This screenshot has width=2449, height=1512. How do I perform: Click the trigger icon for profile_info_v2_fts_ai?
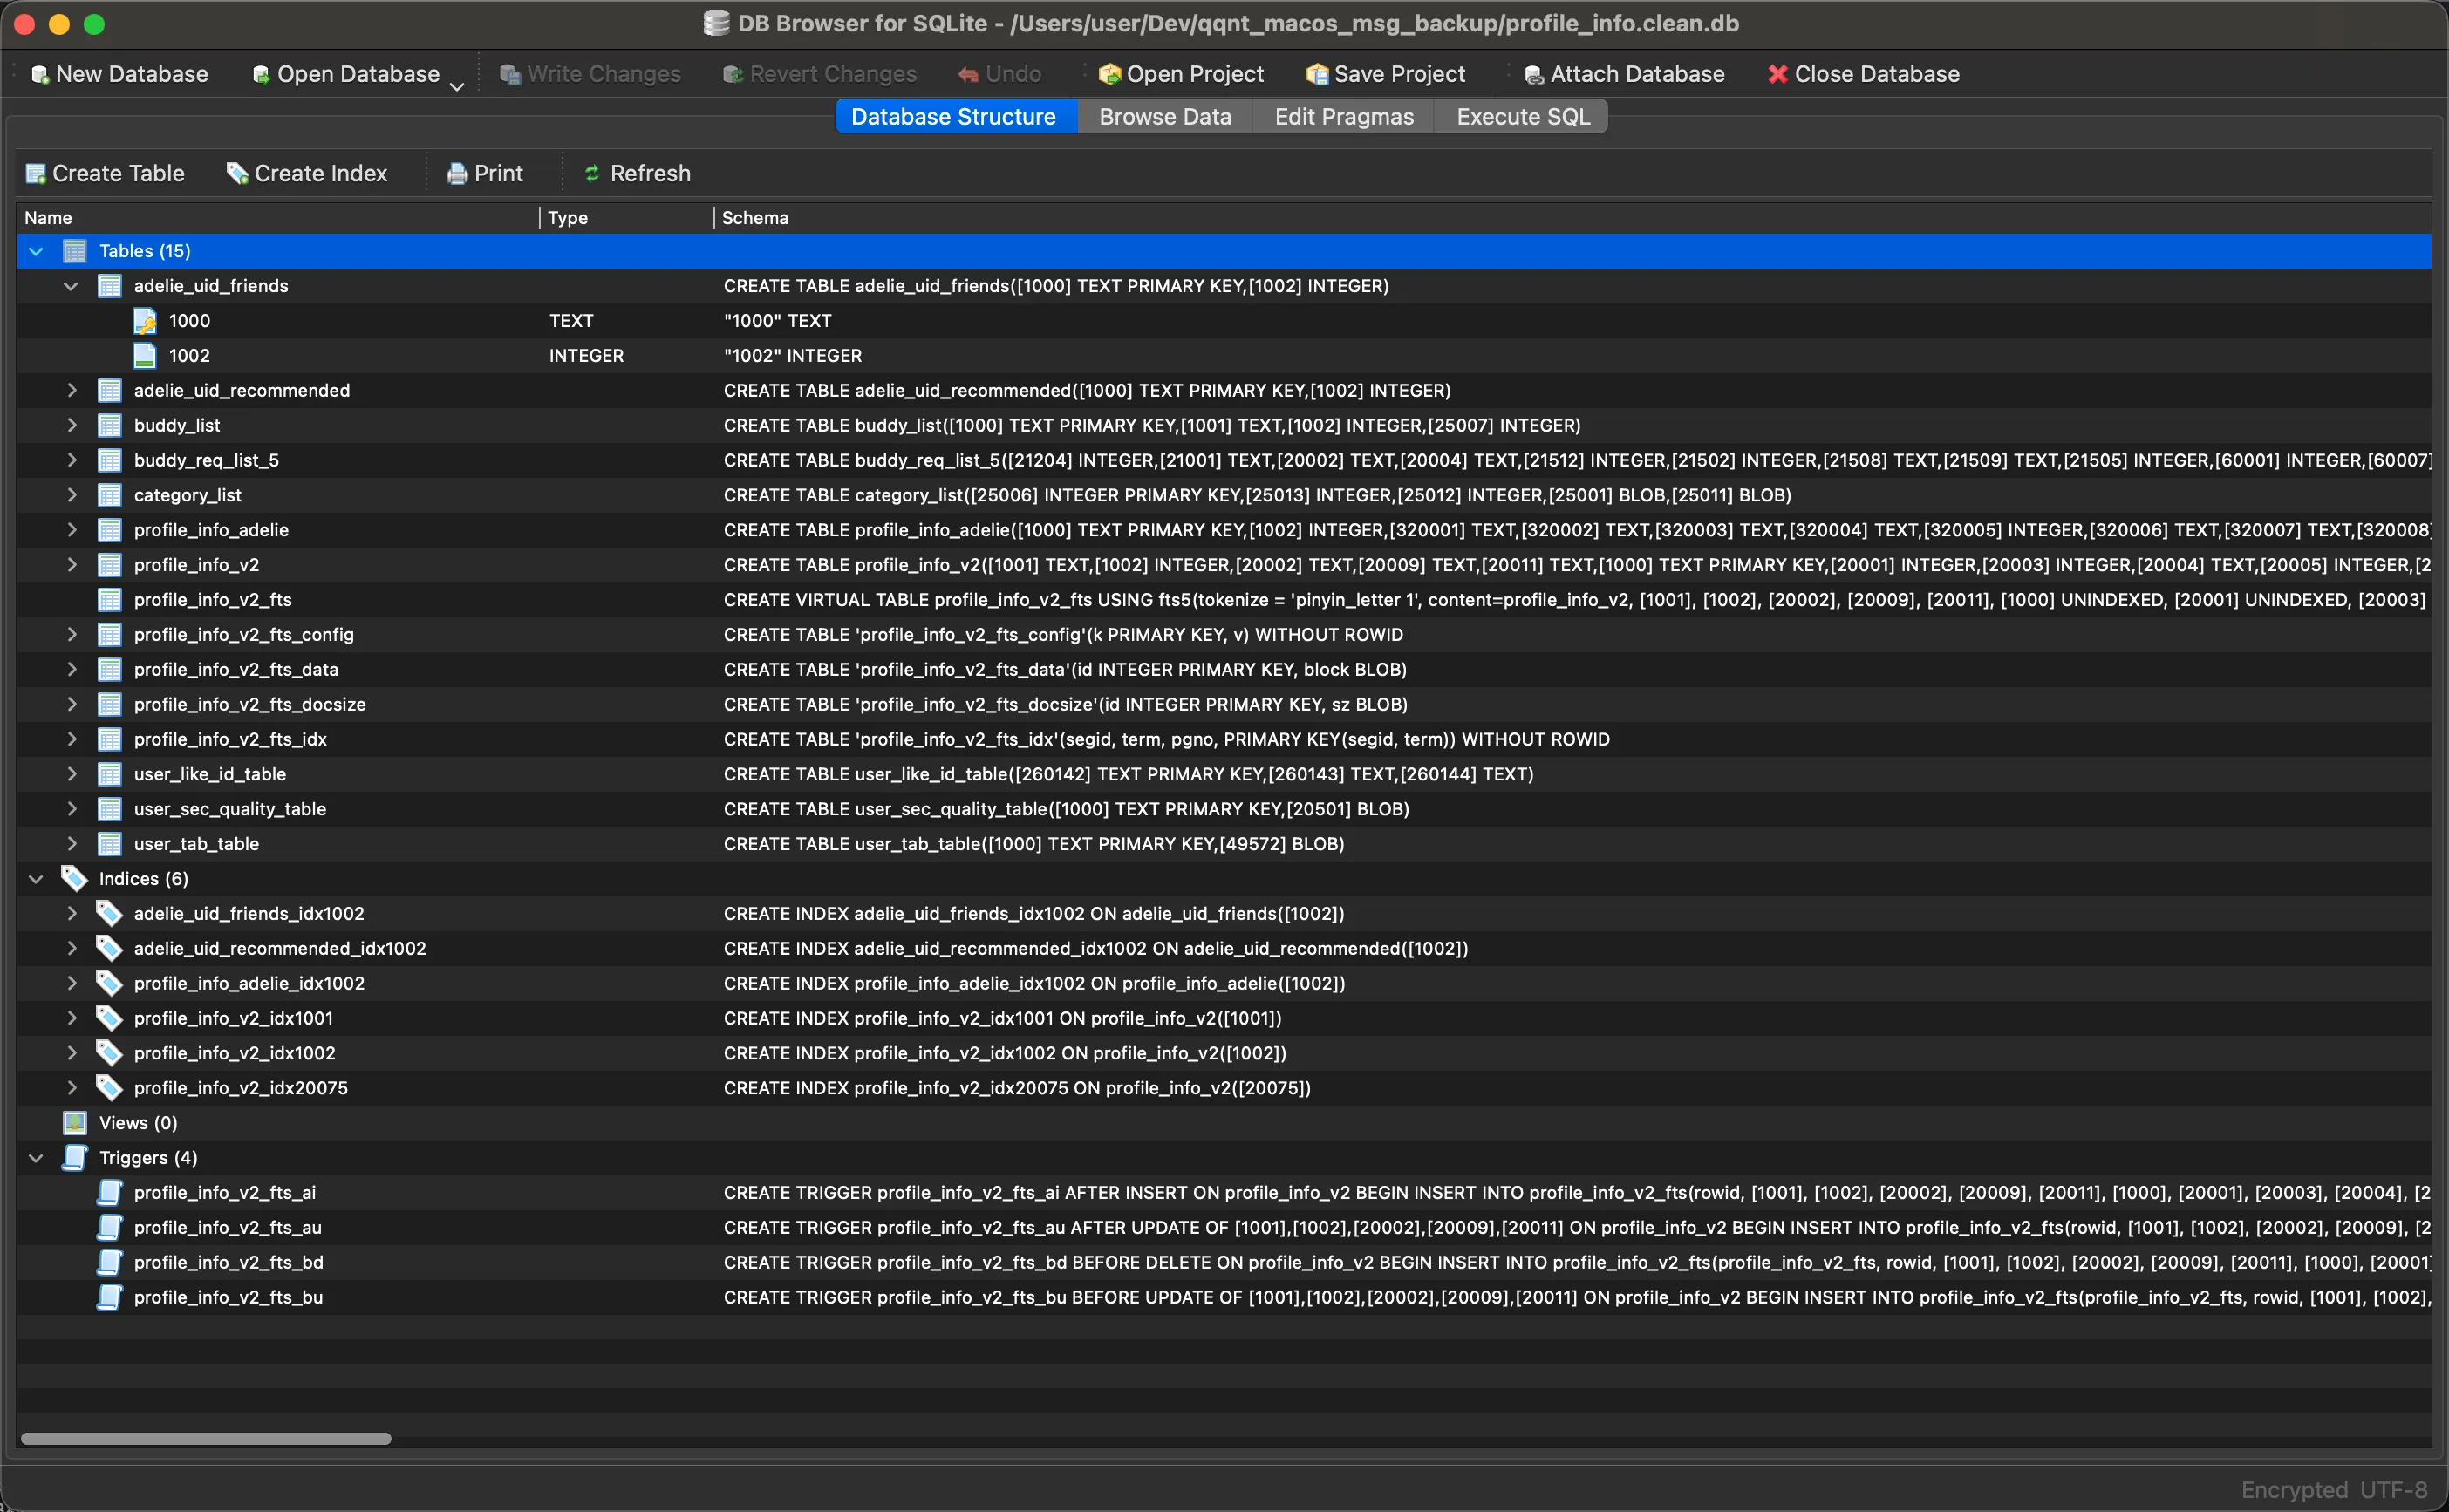point(110,1193)
